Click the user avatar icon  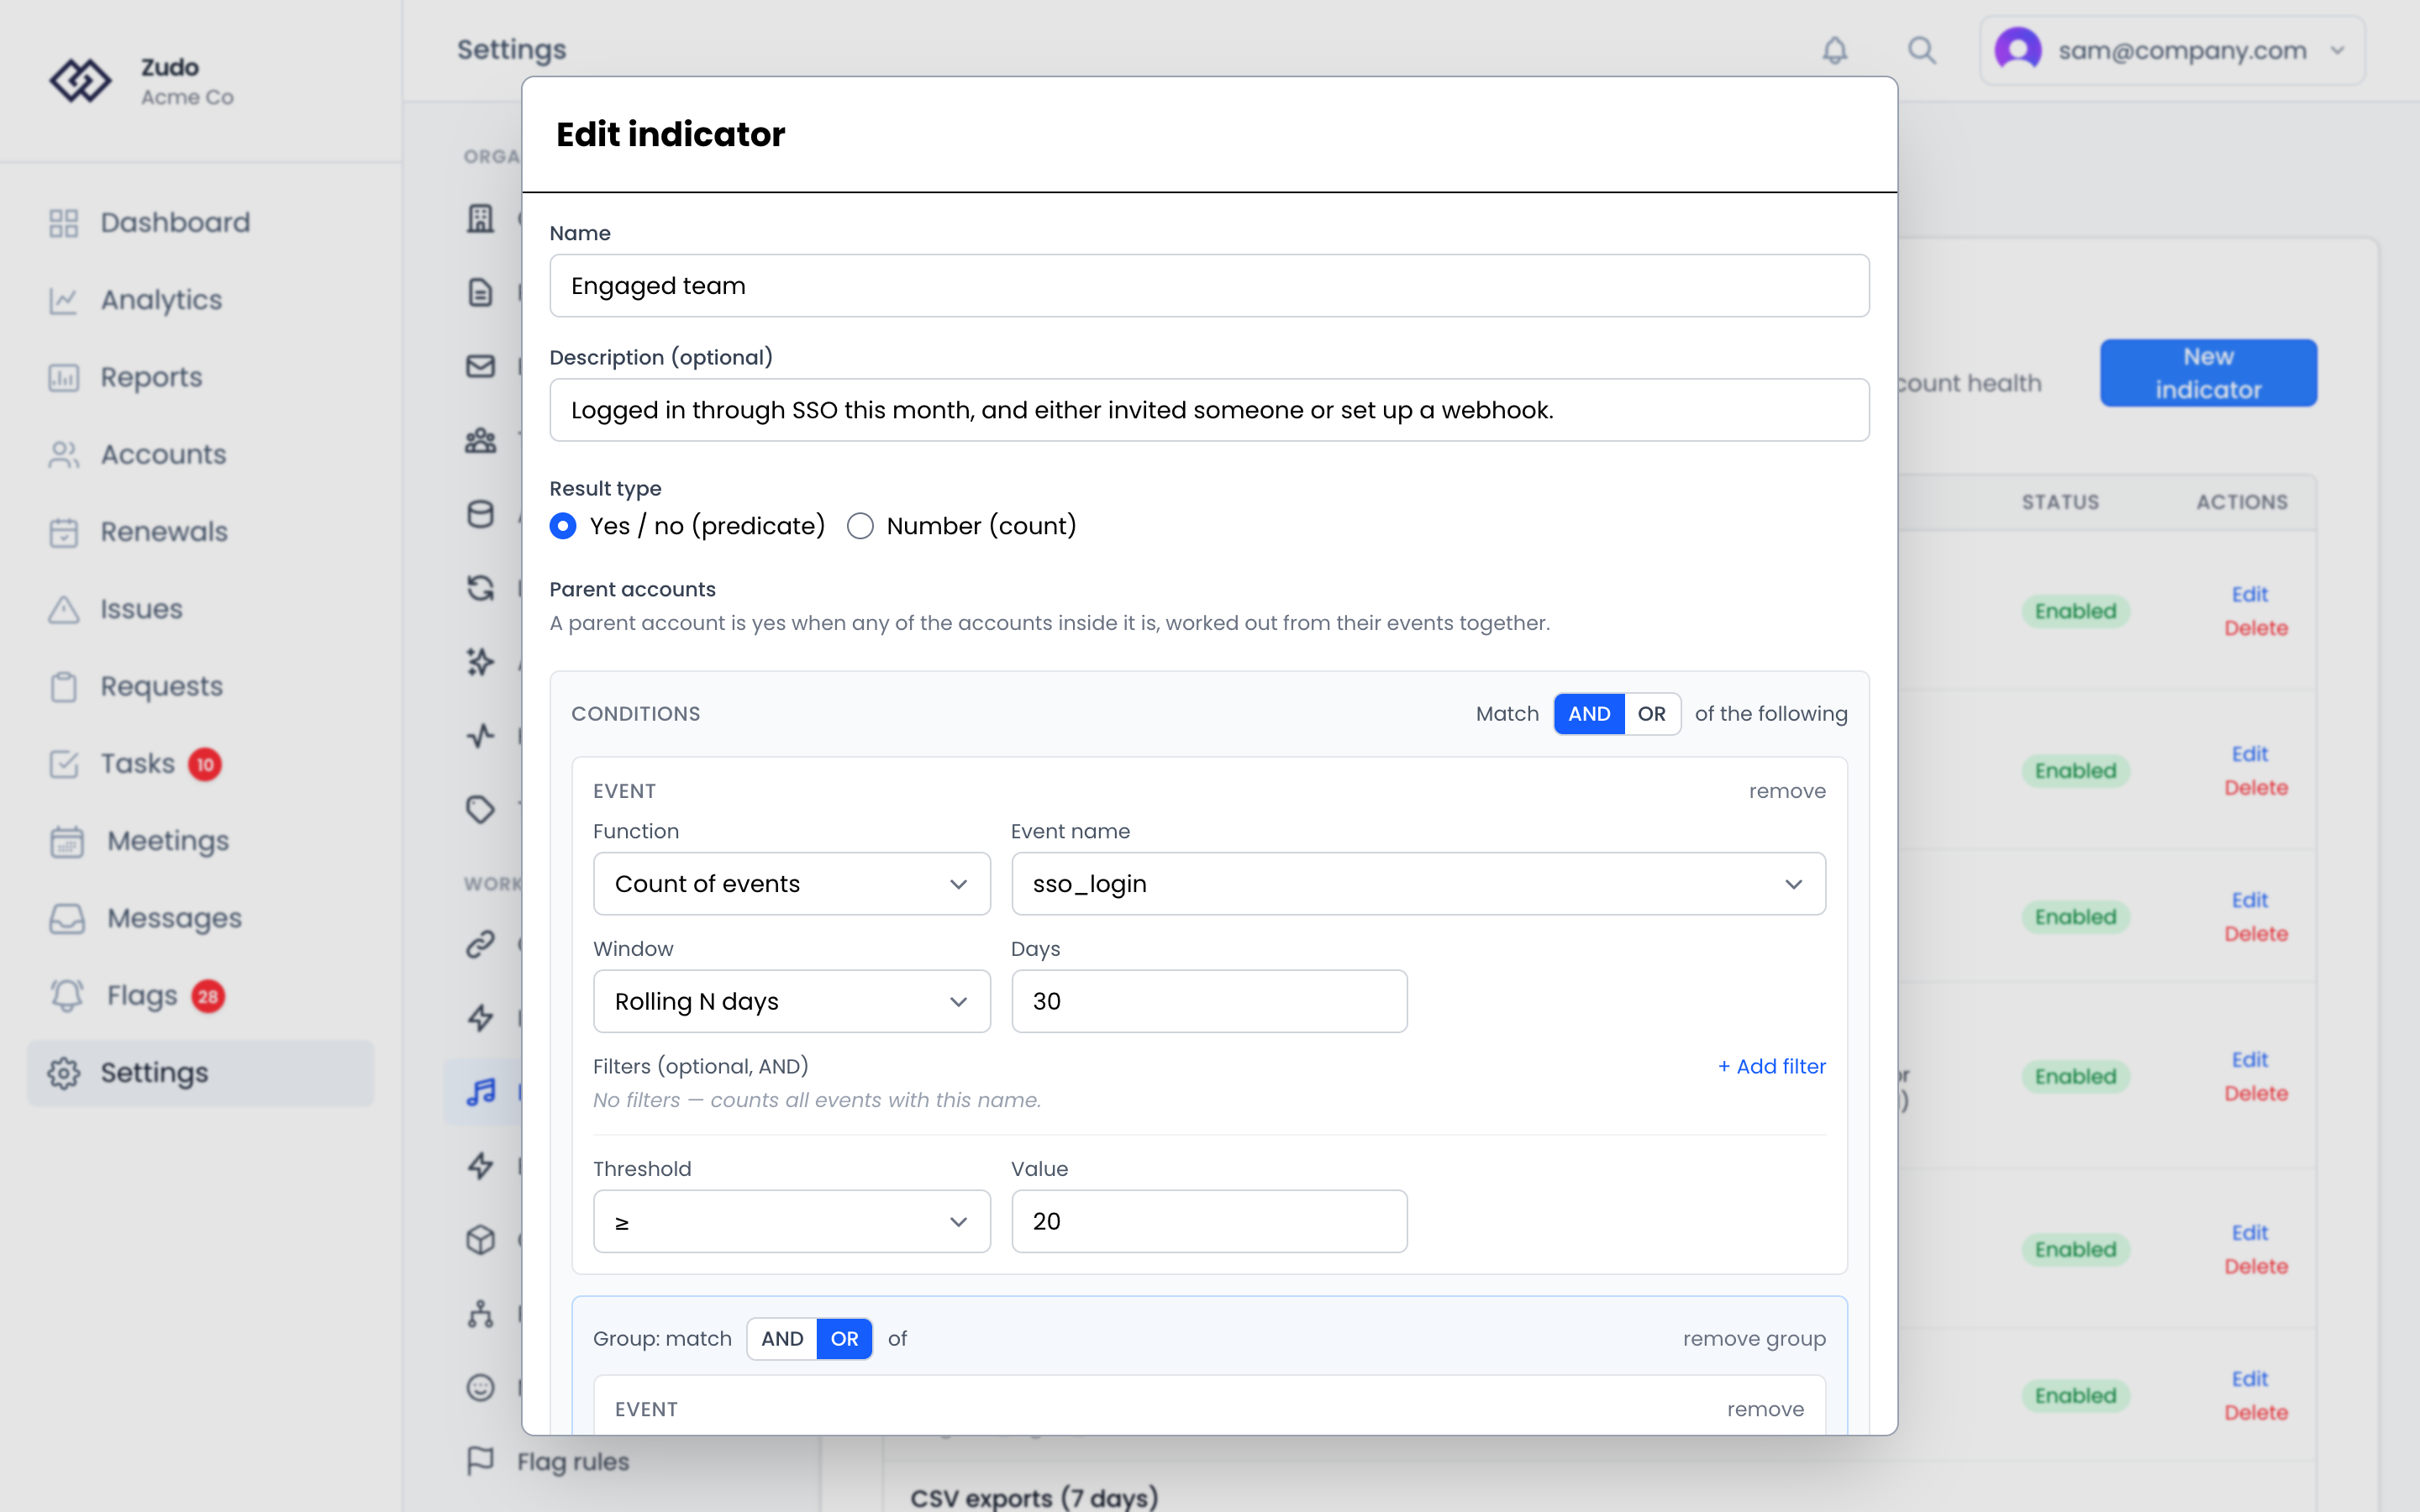point(2017,50)
